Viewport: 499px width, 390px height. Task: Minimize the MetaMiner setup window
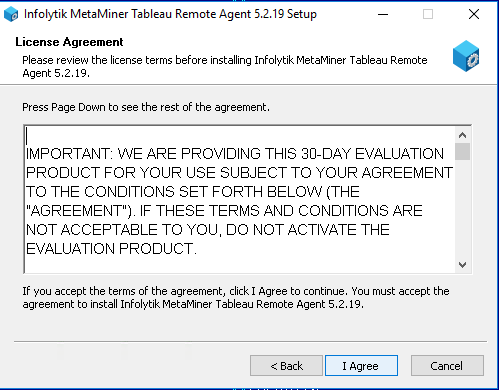click(383, 14)
